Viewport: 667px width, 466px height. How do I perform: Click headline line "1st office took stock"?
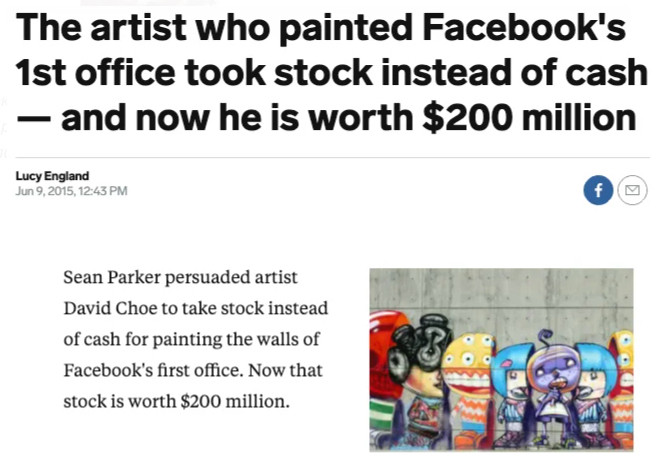[x=170, y=72]
